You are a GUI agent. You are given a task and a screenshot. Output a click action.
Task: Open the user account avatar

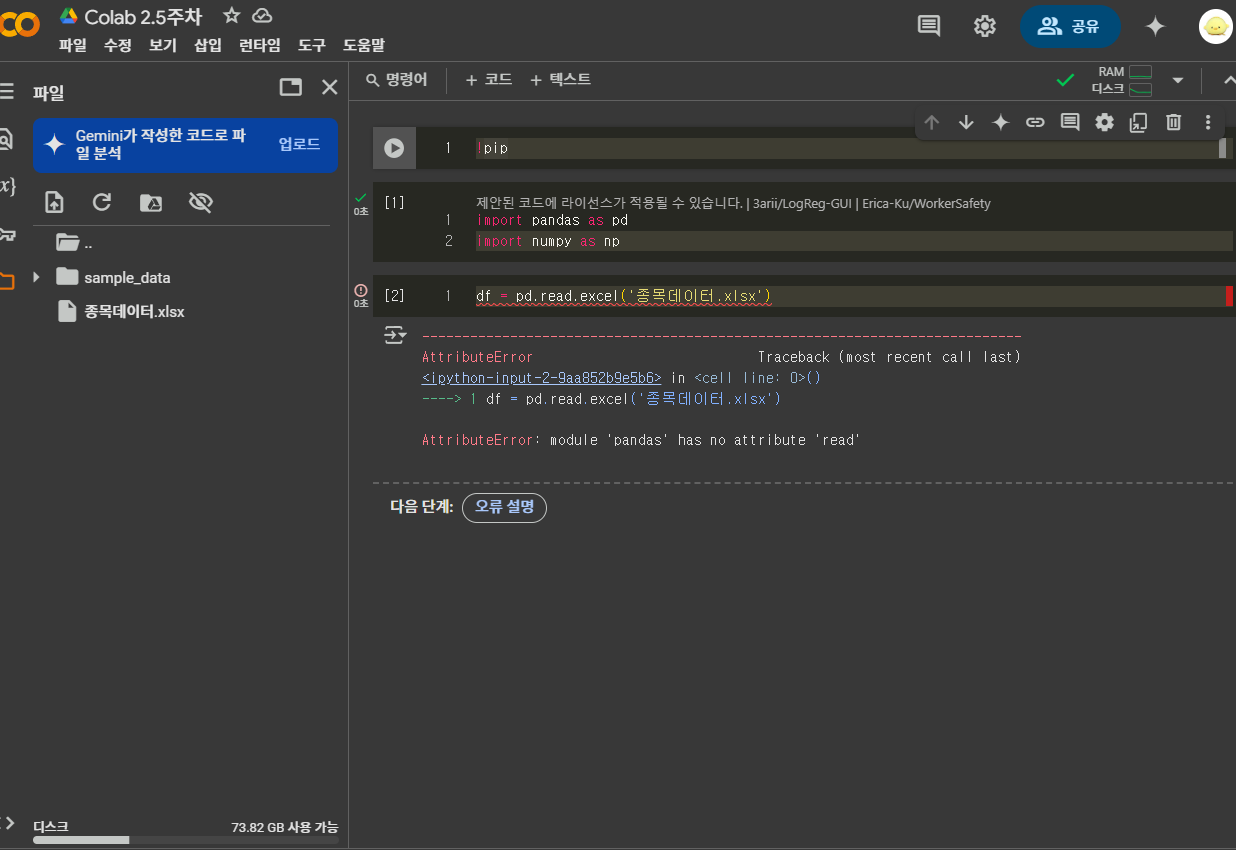pyautogui.click(x=1215, y=27)
